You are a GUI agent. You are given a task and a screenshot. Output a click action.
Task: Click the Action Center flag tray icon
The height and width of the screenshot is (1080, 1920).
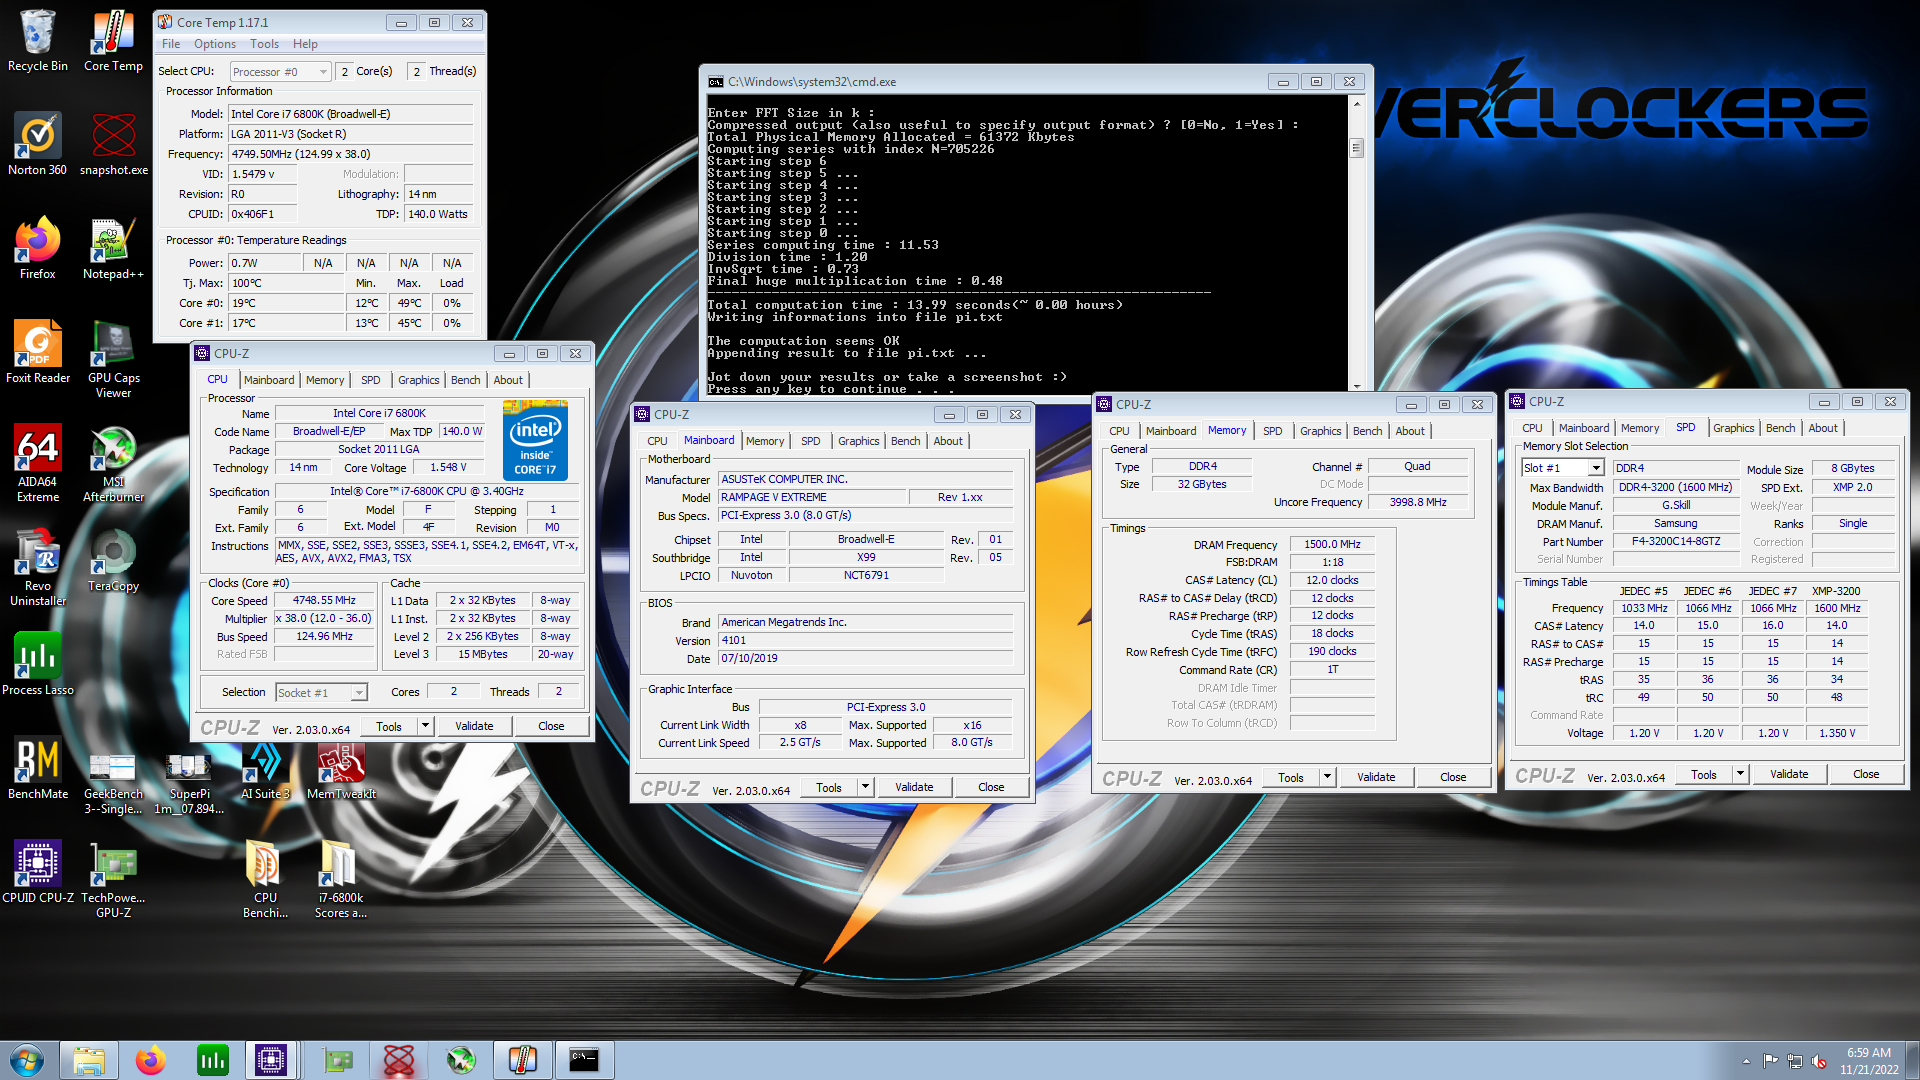(1771, 1061)
